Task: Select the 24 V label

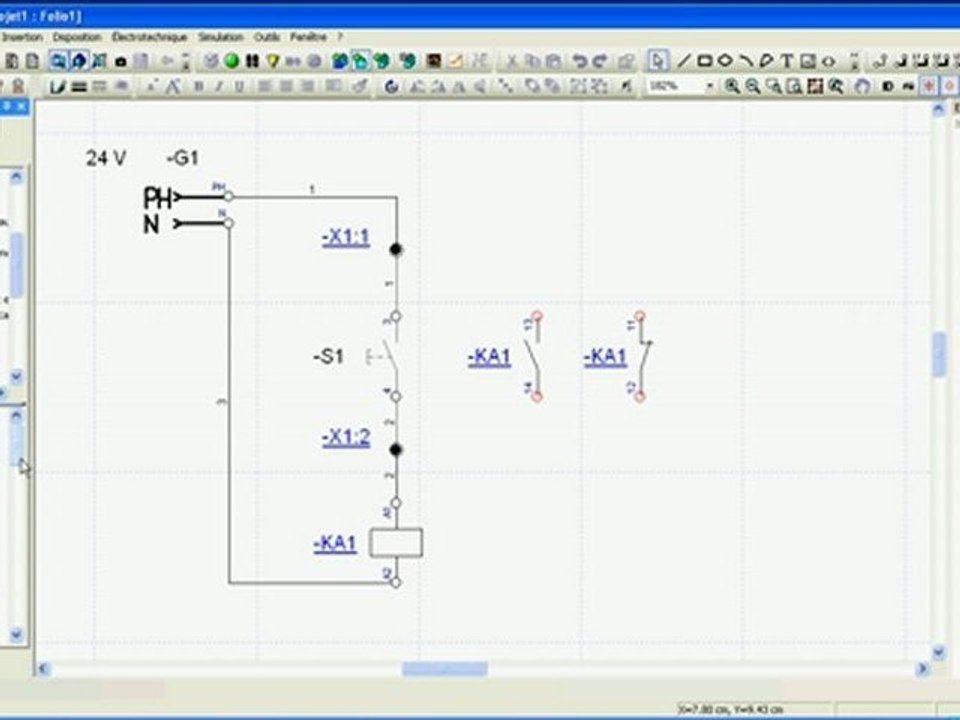Action: tap(106, 159)
